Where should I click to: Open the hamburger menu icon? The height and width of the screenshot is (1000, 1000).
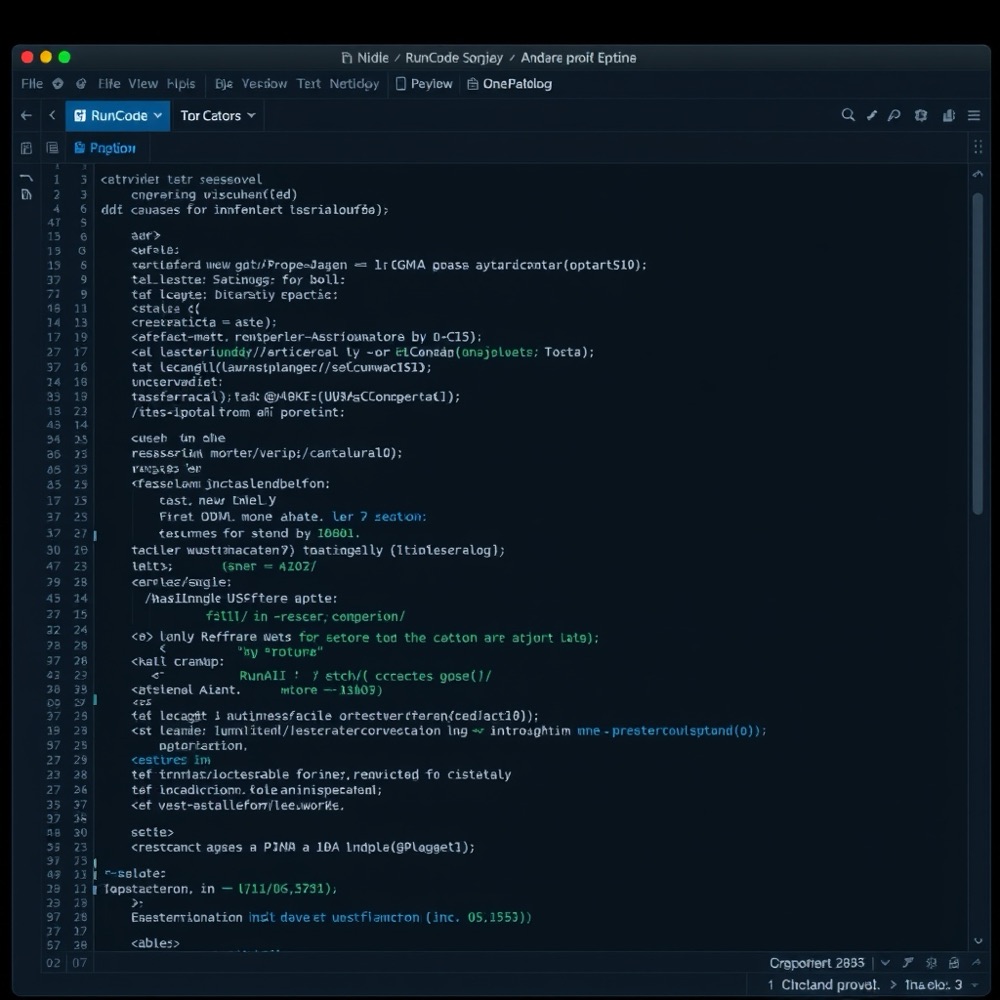974,115
